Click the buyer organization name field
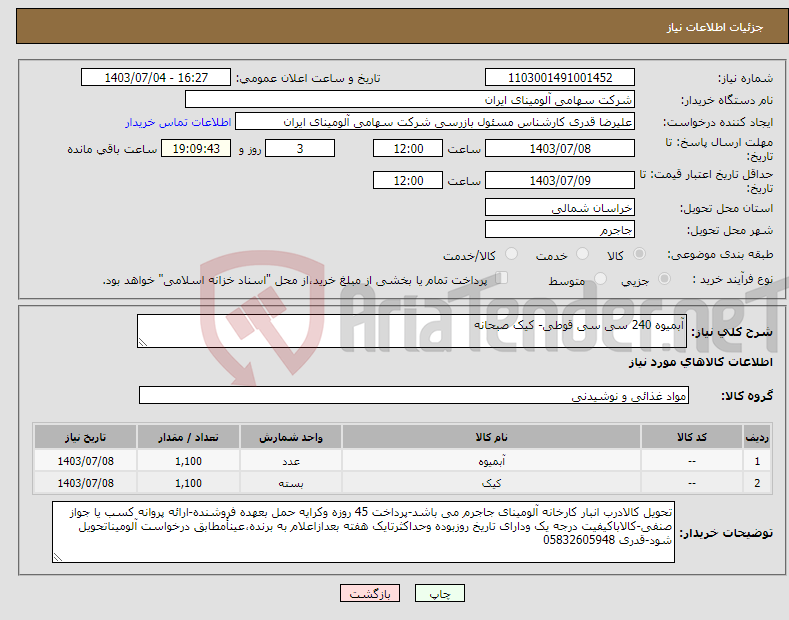Viewport: 789px width, 620px height. tap(410, 100)
